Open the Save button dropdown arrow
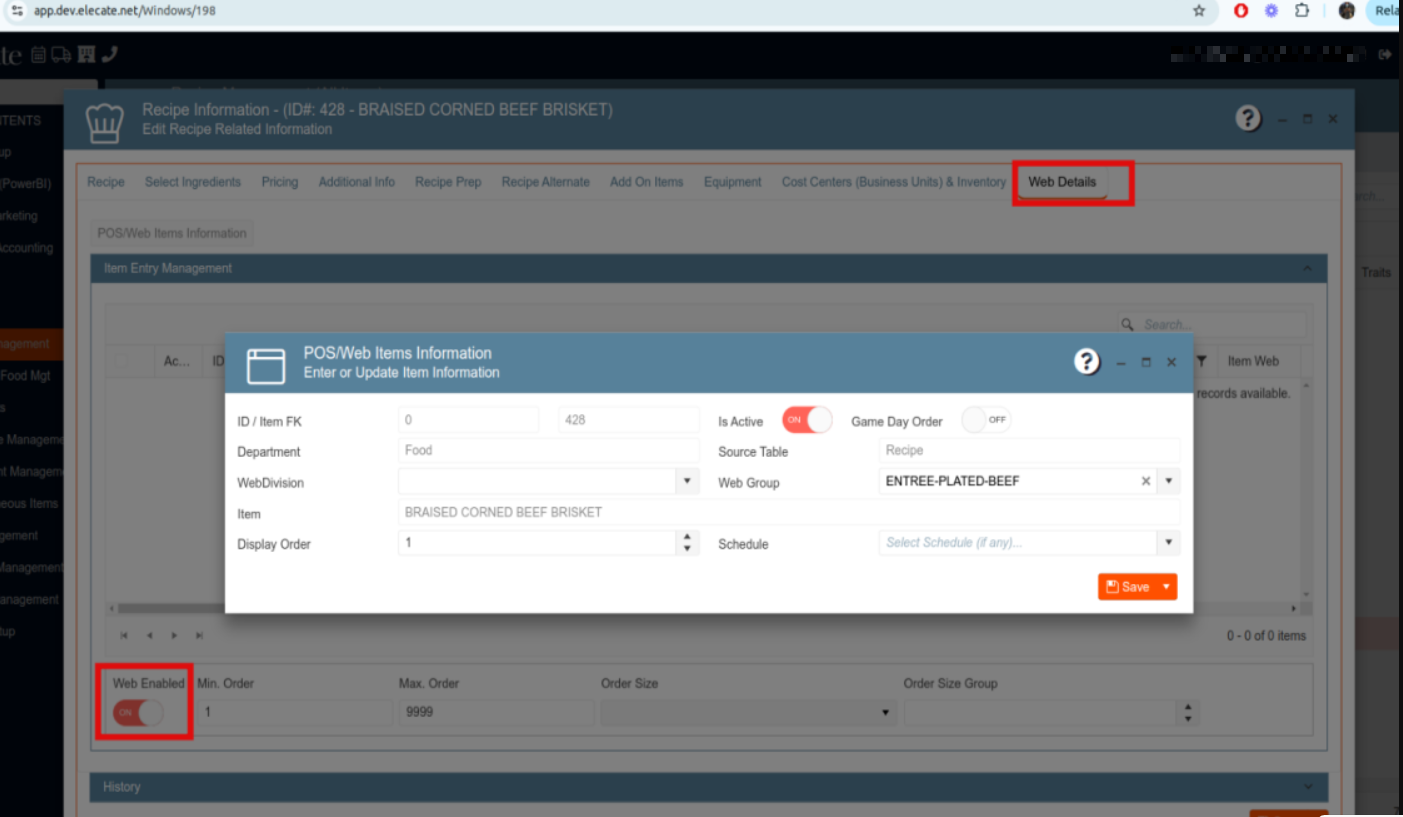The height and width of the screenshot is (817, 1403). (1166, 587)
